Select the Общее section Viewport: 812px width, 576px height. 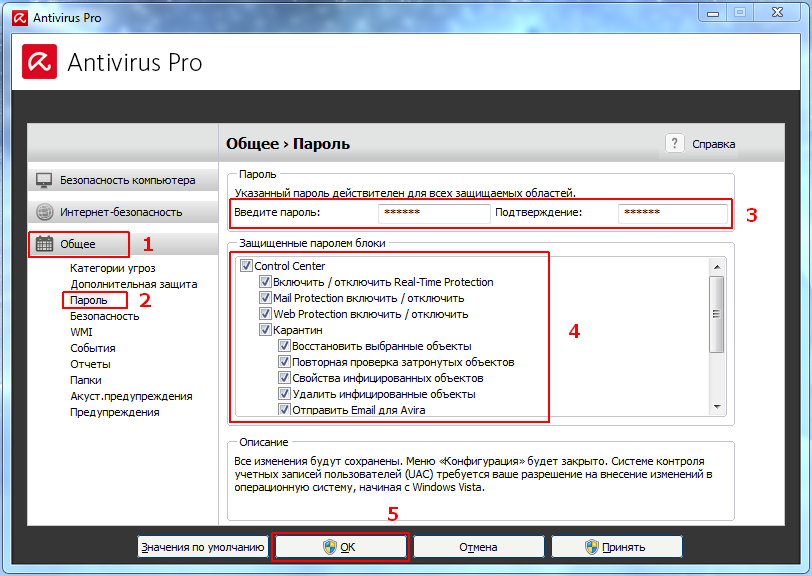[x=123, y=243]
